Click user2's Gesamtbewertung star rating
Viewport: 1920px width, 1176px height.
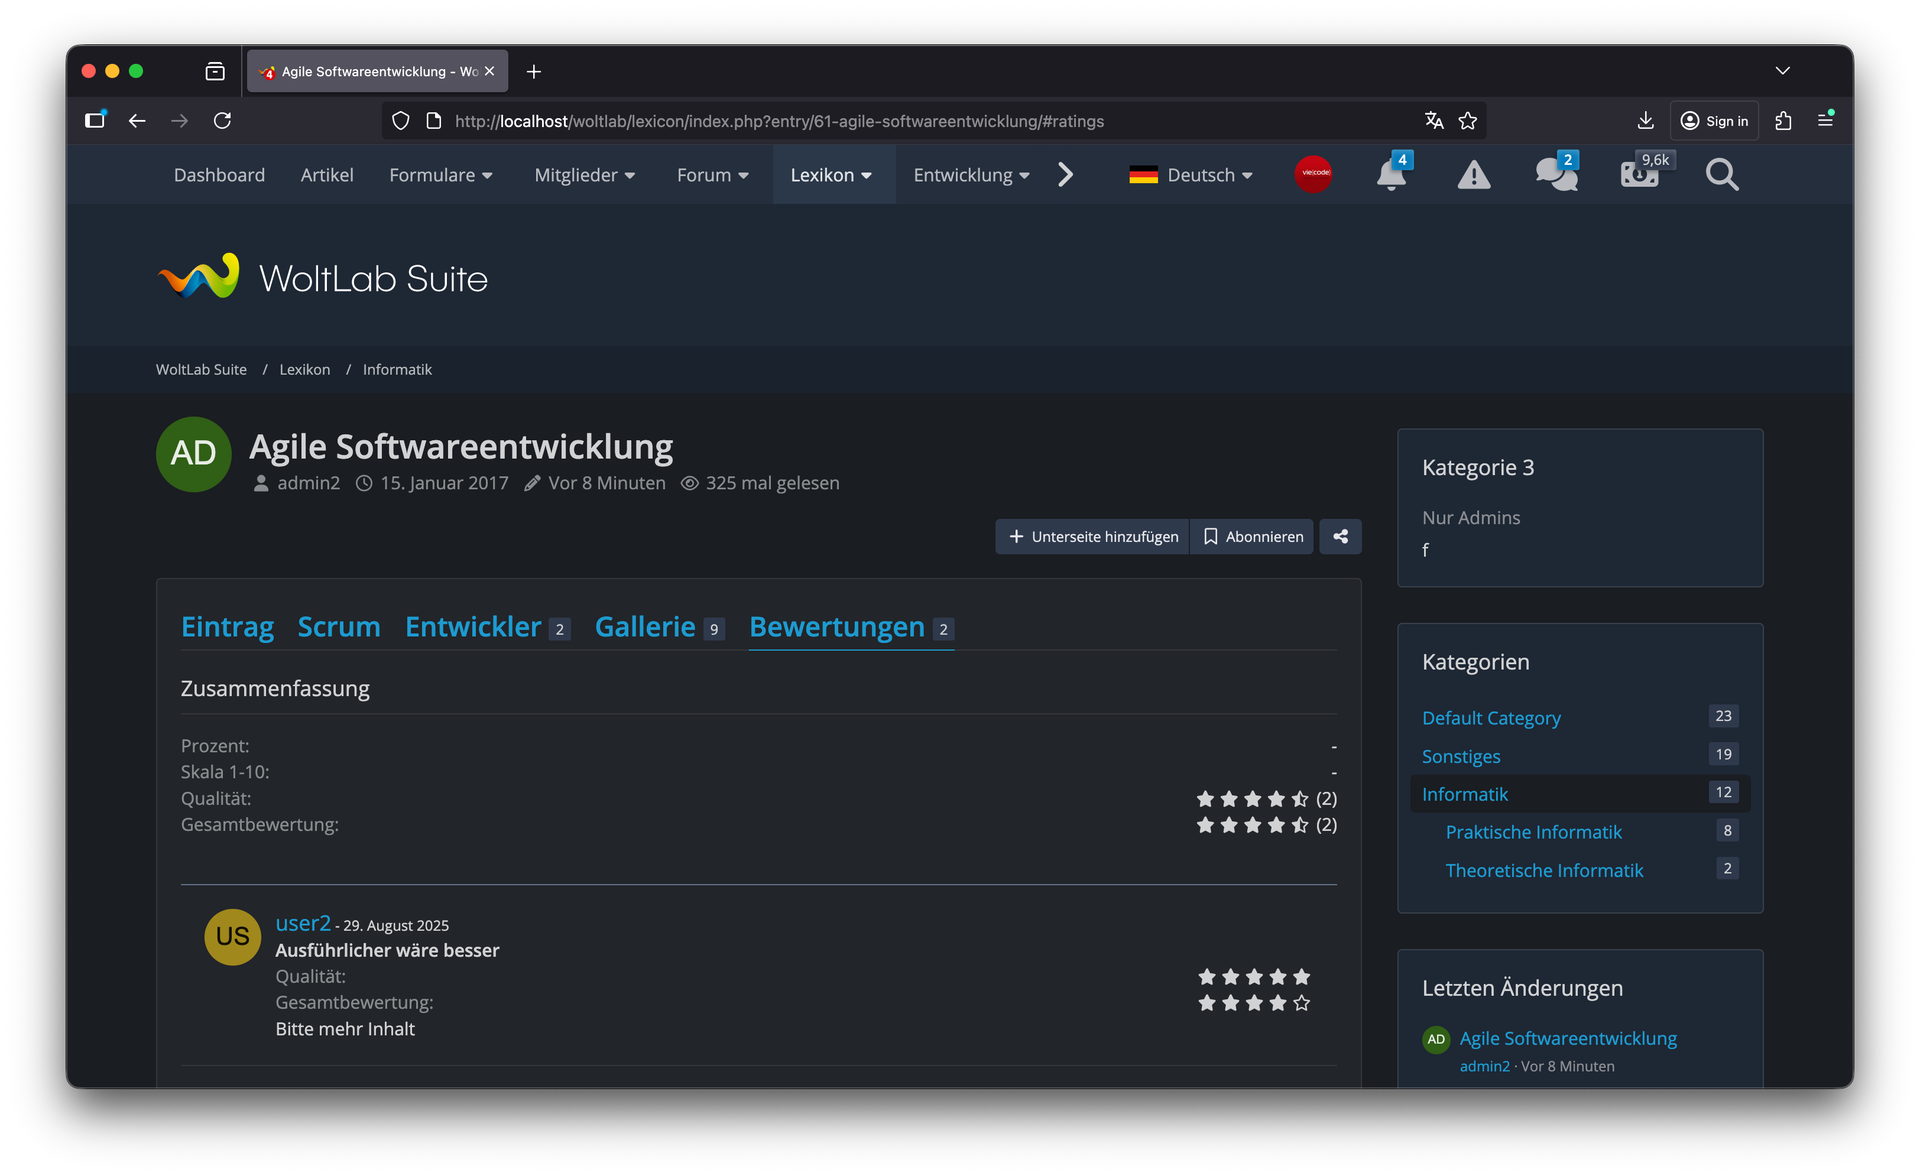(x=1254, y=1003)
